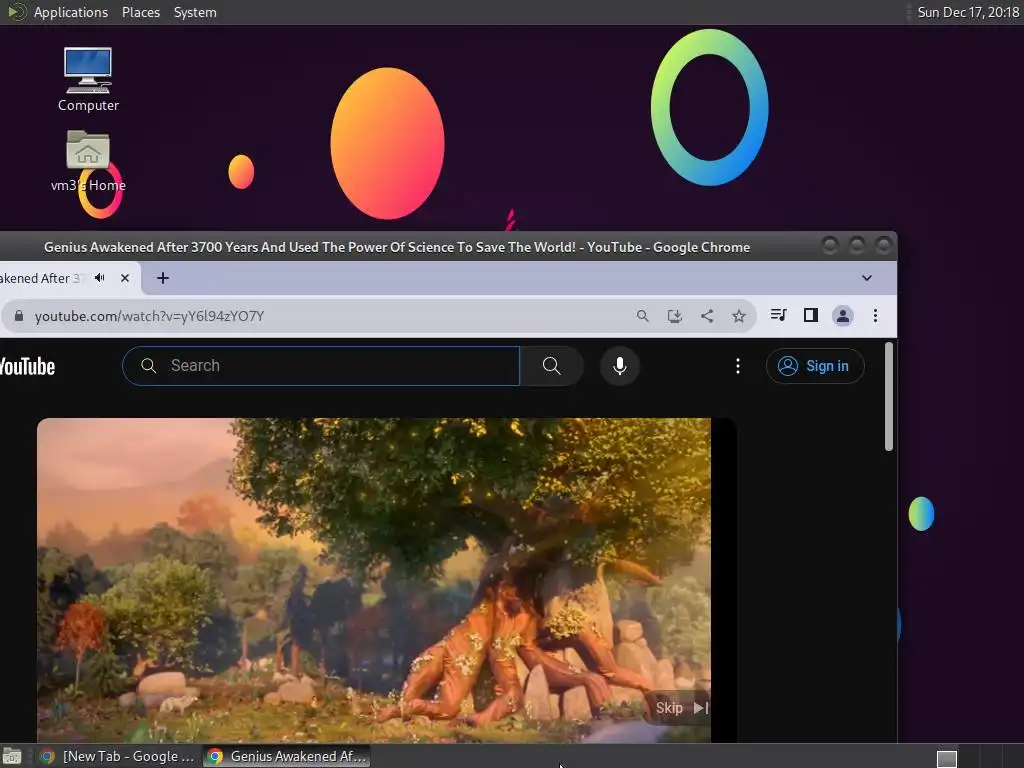This screenshot has height=768, width=1024.
Task: Switch to New Tab - Google Chrome taskbar window
Action: (118, 756)
